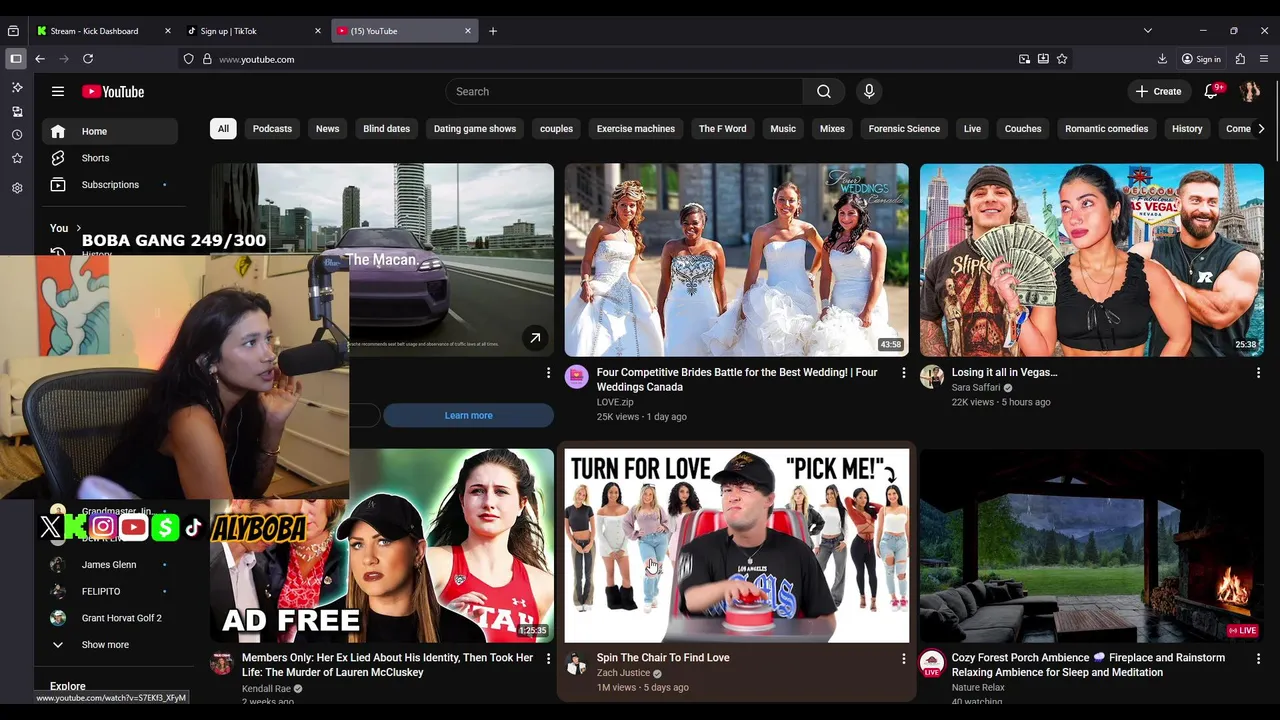The height and width of the screenshot is (720, 1280).
Task: Open Cozy Forest Porch Ambience live thumbnail
Action: 1092,545
